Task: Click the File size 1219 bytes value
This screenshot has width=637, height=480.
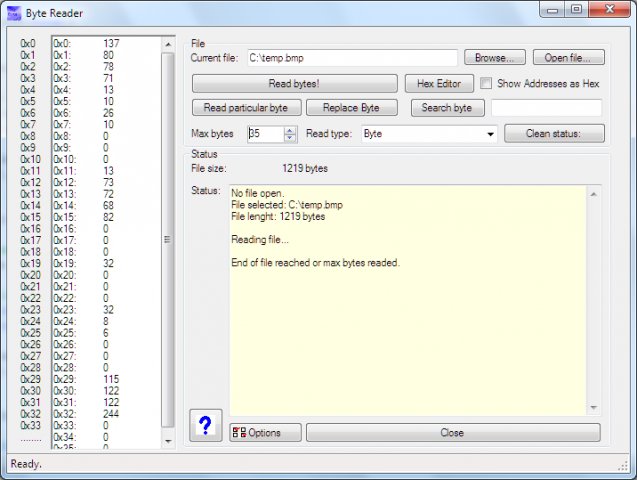Action: click(x=305, y=168)
